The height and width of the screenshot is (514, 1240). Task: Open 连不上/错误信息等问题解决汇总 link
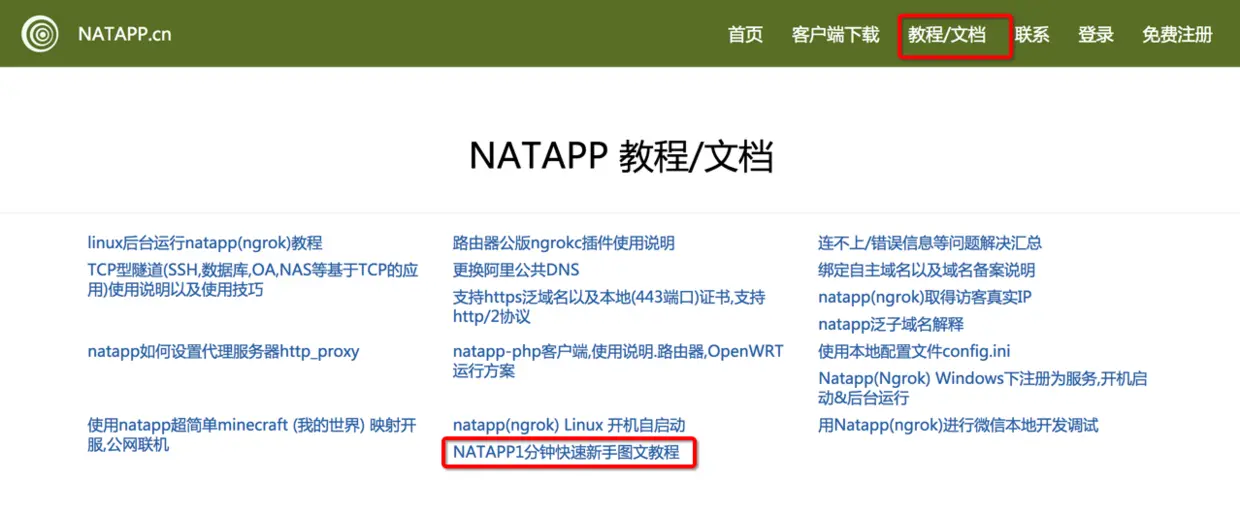(x=930, y=243)
